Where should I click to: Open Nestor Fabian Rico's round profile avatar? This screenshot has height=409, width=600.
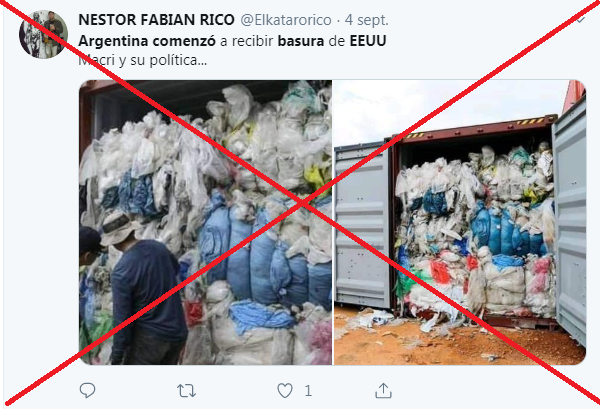tap(43, 34)
